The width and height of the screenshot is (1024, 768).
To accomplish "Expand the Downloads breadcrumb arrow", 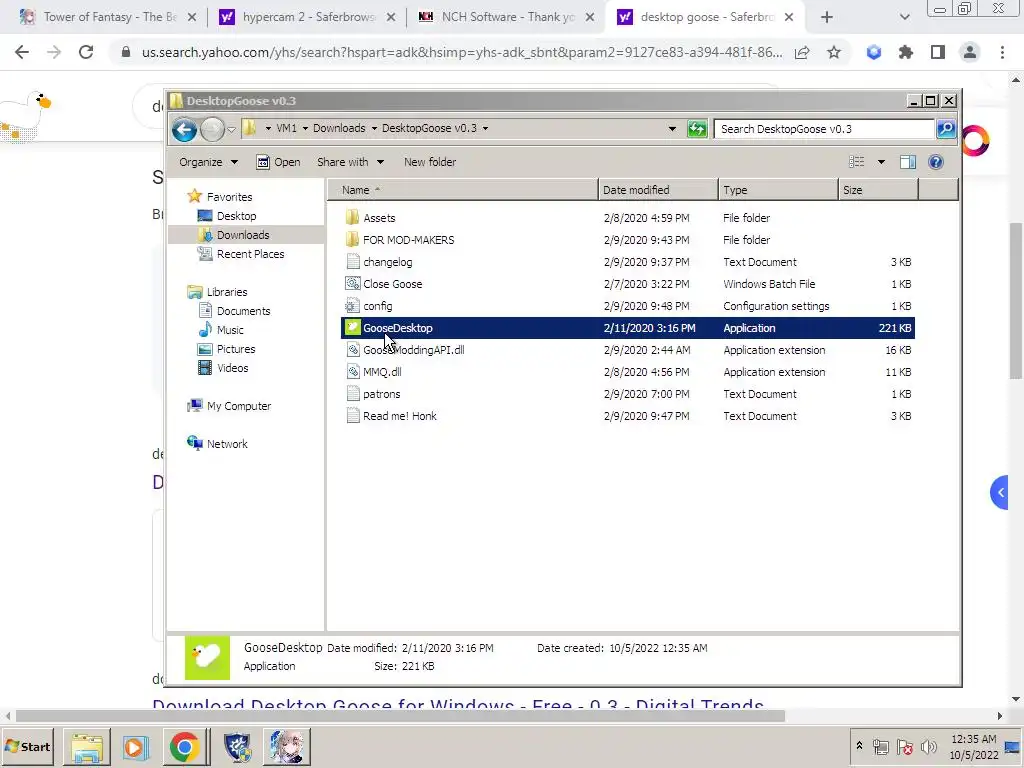I will click(374, 129).
